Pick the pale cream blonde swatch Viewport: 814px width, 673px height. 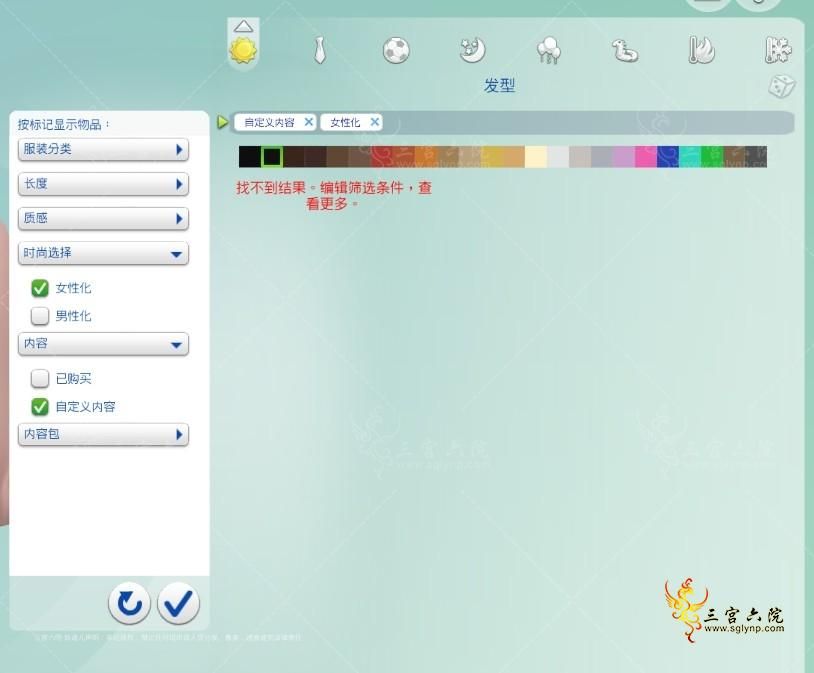pyautogui.click(x=536, y=157)
